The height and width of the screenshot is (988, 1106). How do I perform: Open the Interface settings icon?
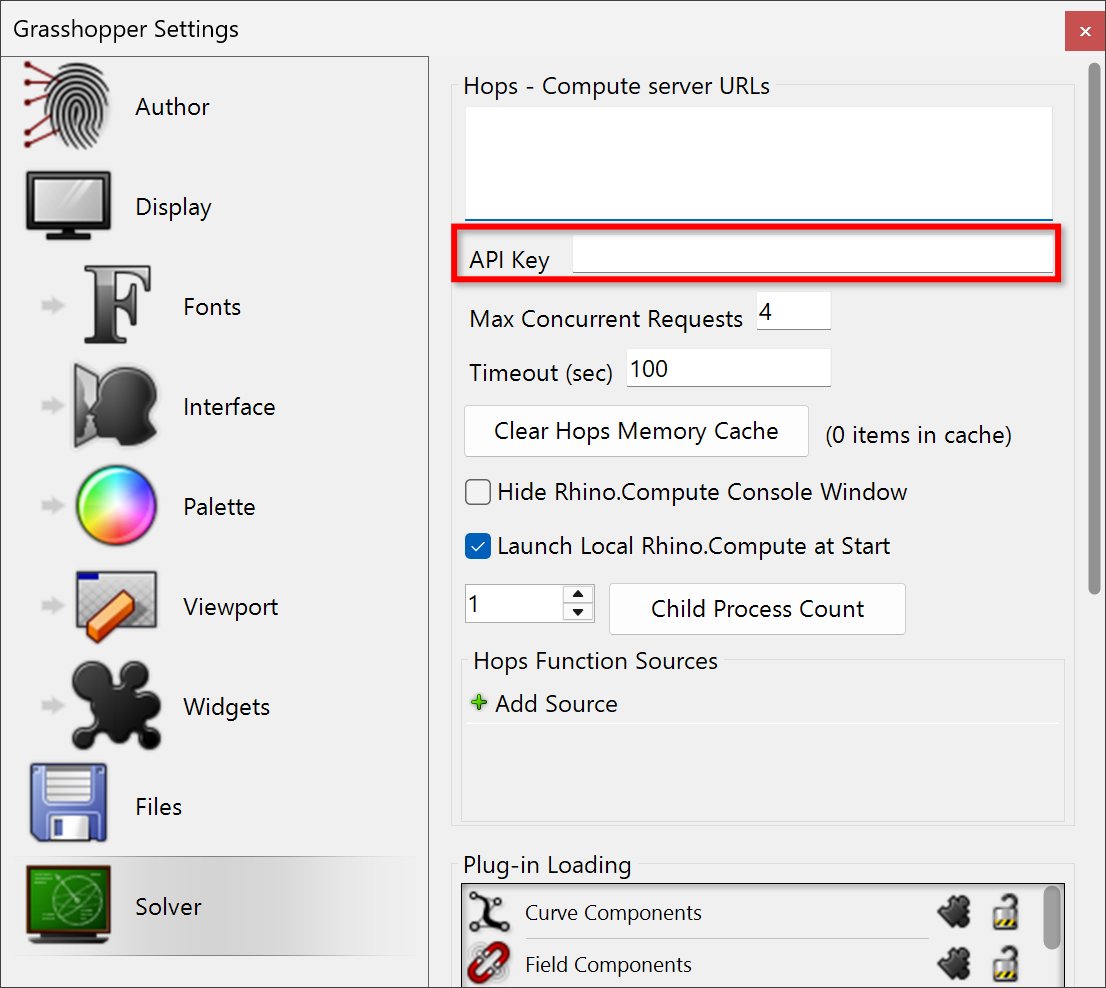(116, 407)
